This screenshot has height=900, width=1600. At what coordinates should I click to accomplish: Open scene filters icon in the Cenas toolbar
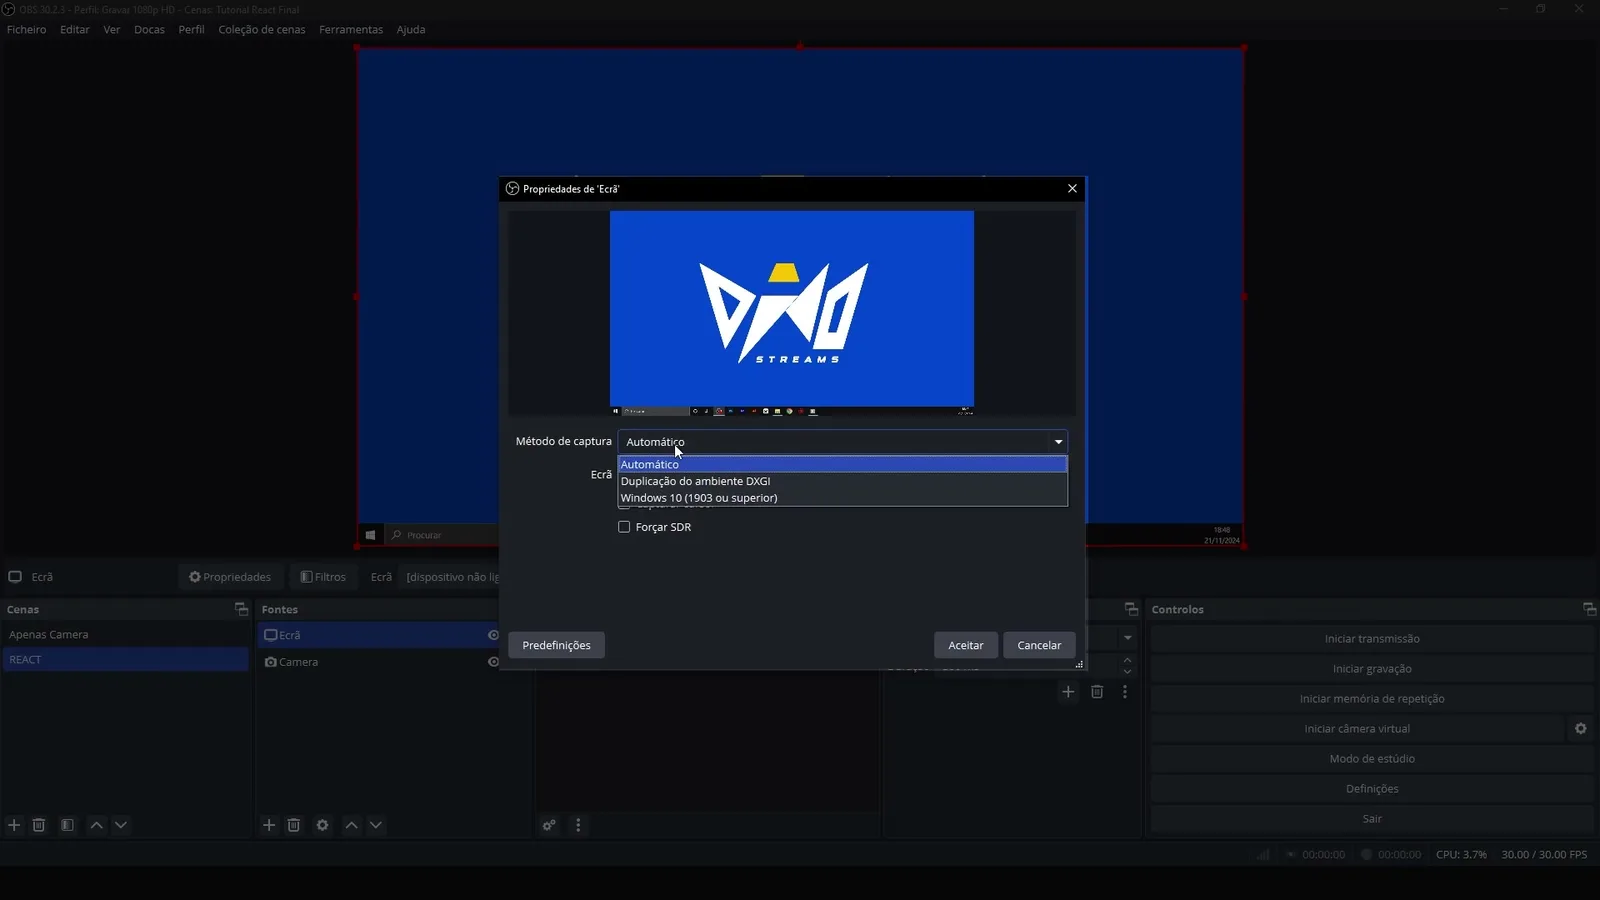(x=67, y=825)
